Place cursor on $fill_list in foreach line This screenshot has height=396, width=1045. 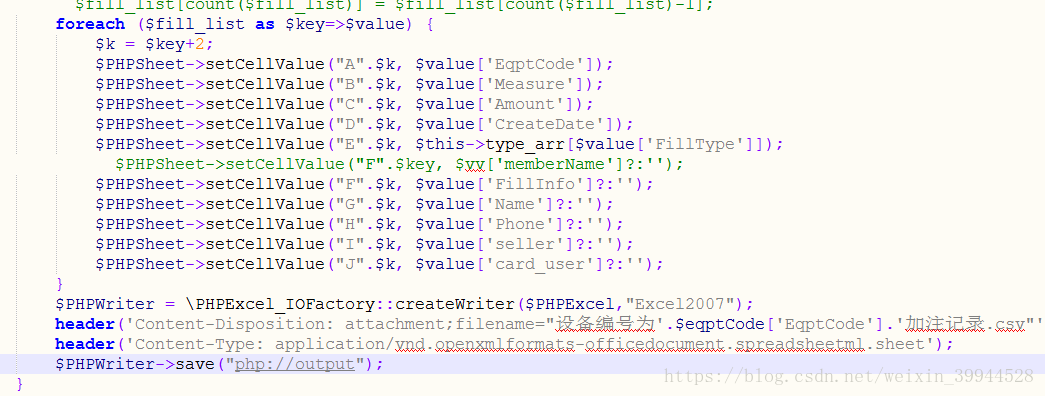pos(195,25)
